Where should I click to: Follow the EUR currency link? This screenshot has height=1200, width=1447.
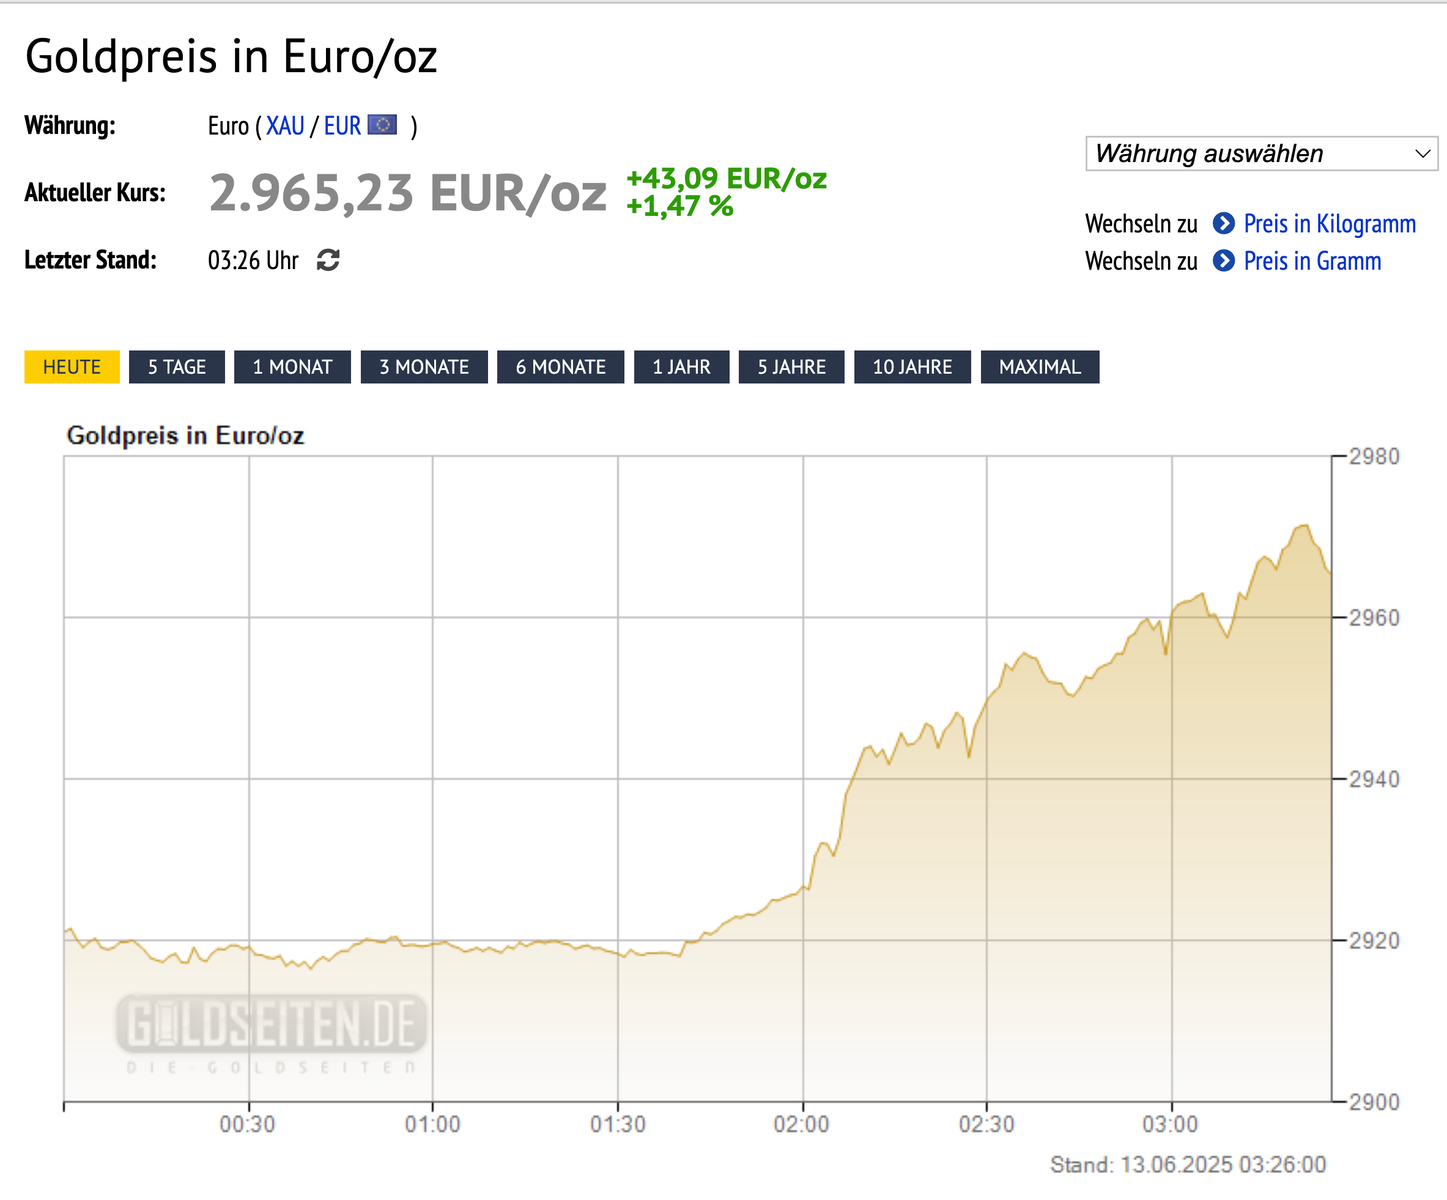point(342,126)
